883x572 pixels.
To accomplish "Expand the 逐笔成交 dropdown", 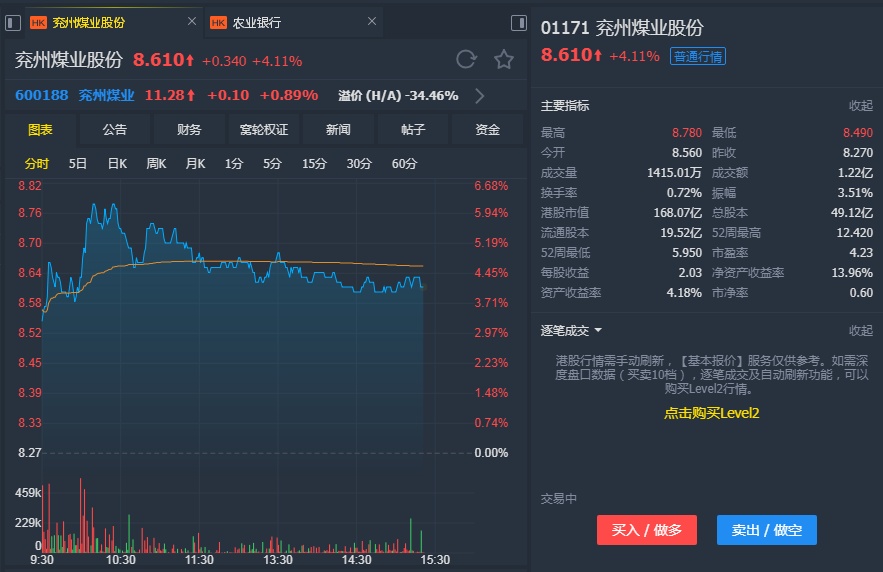I will pyautogui.click(x=598, y=331).
